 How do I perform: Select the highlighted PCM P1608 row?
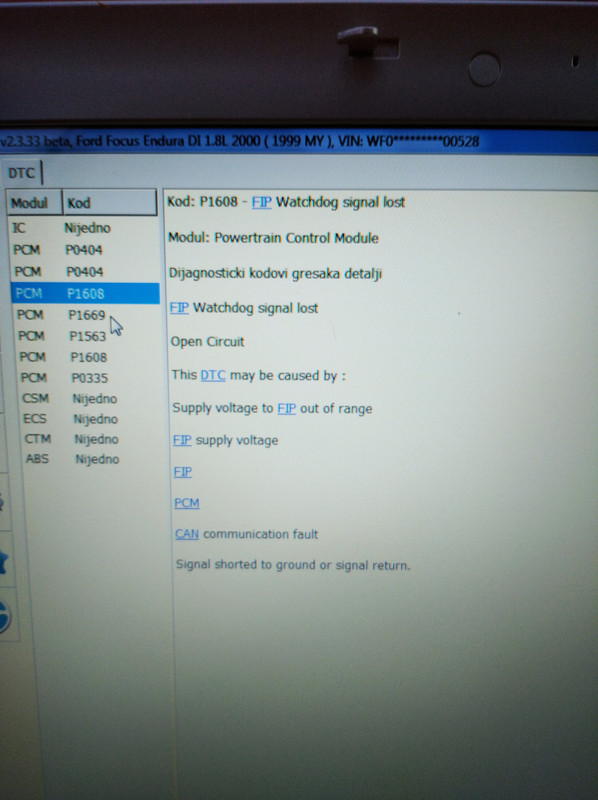click(85, 293)
